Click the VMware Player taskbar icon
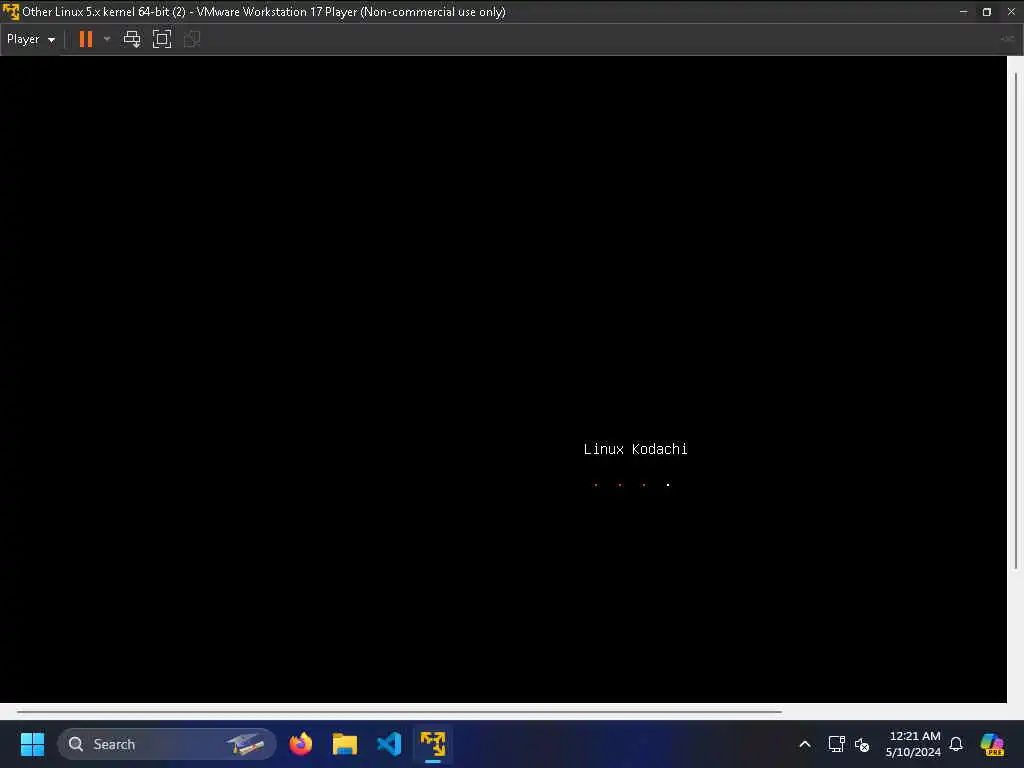 (433, 744)
